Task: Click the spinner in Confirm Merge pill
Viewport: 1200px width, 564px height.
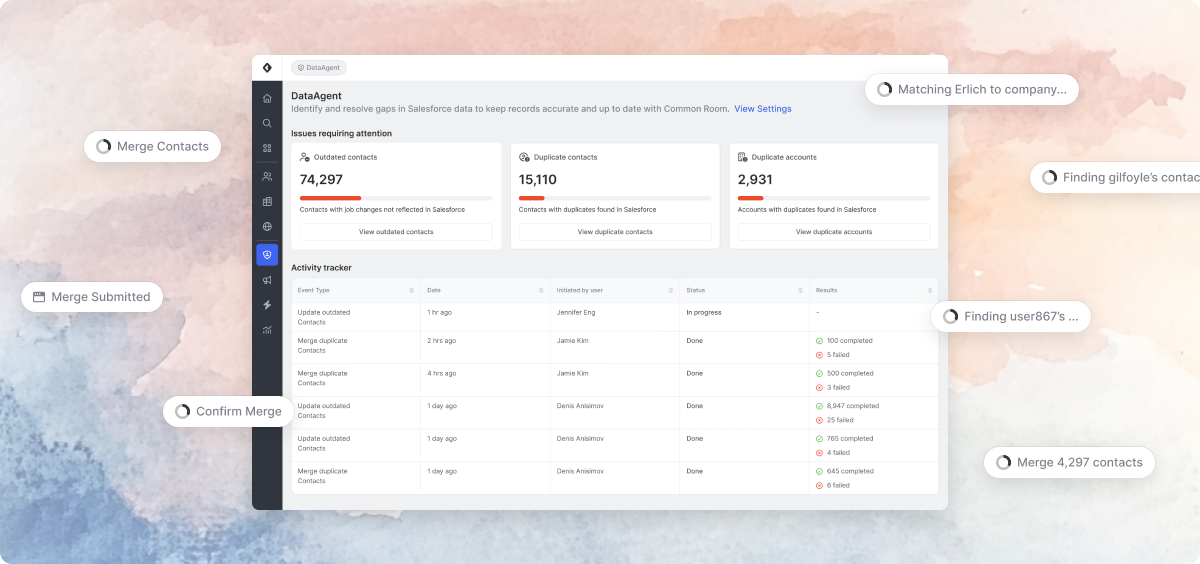Action: click(183, 411)
